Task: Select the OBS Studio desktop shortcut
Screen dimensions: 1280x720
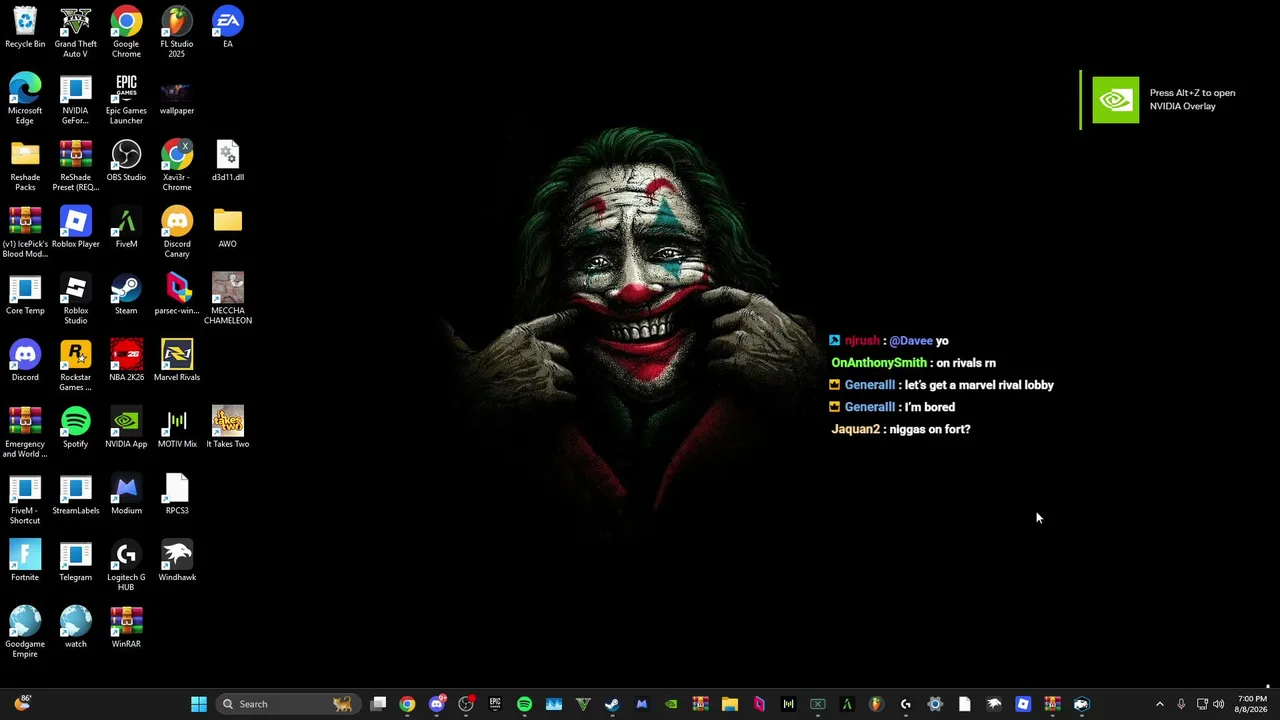Action: point(126,162)
